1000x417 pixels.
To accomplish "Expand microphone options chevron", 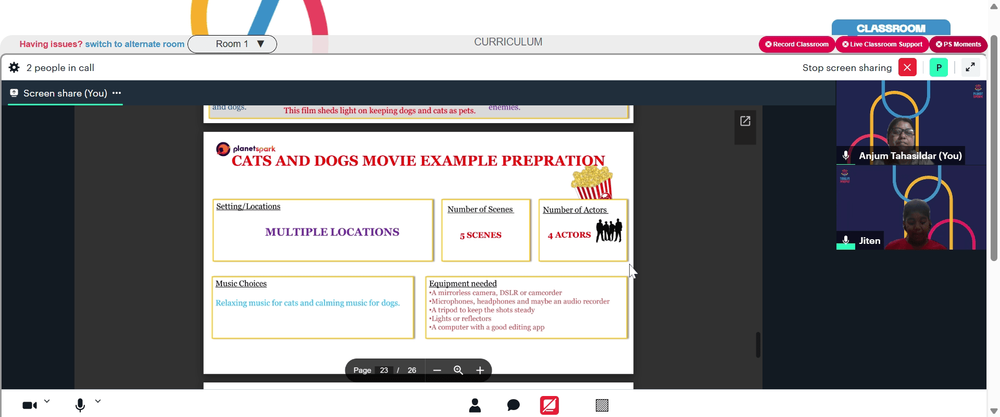I will (x=98, y=402).
